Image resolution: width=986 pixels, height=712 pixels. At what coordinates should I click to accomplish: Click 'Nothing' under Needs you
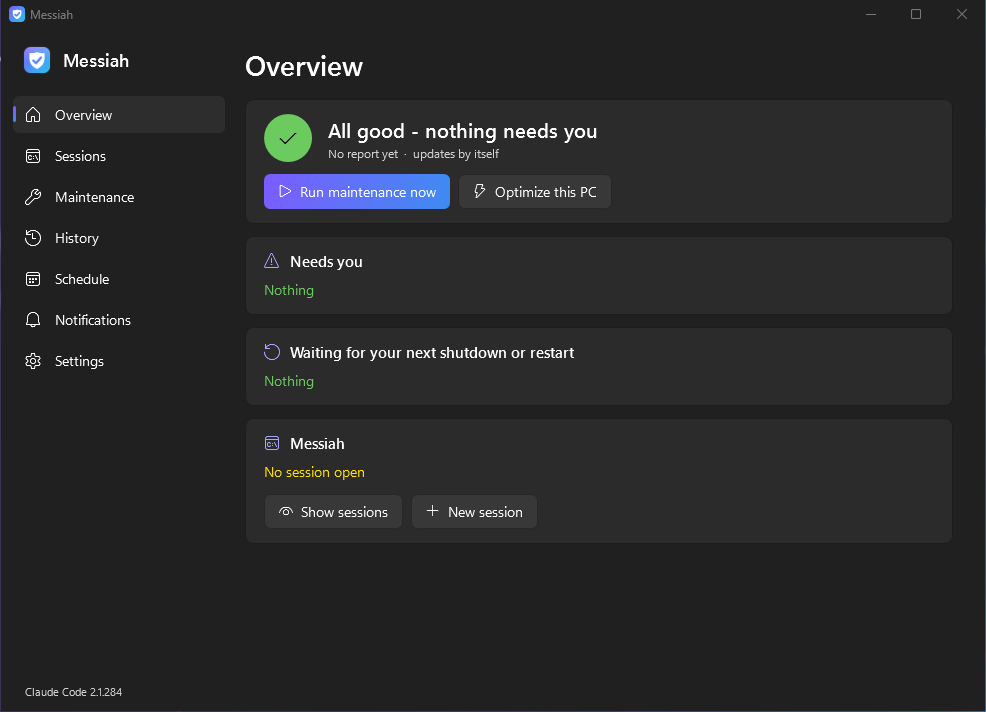click(289, 291)
